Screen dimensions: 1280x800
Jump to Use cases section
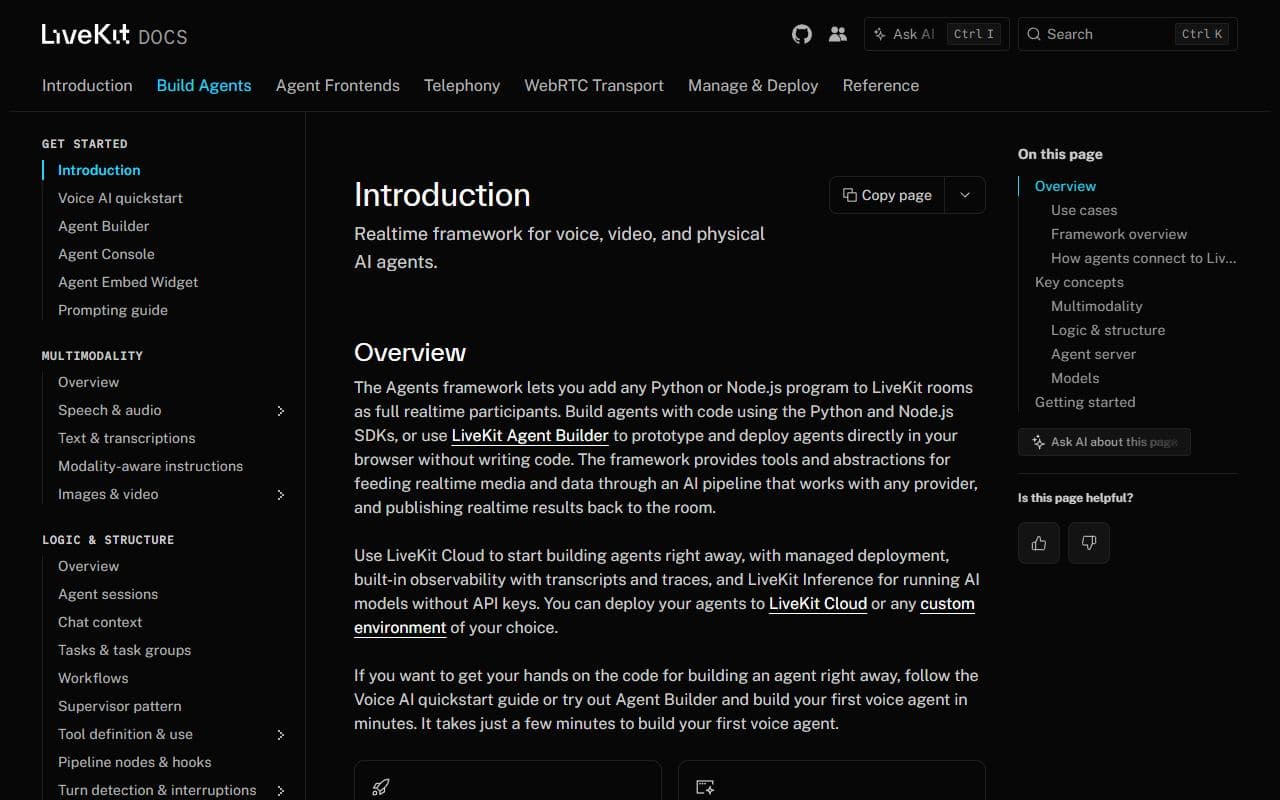tap(1084, 210)
